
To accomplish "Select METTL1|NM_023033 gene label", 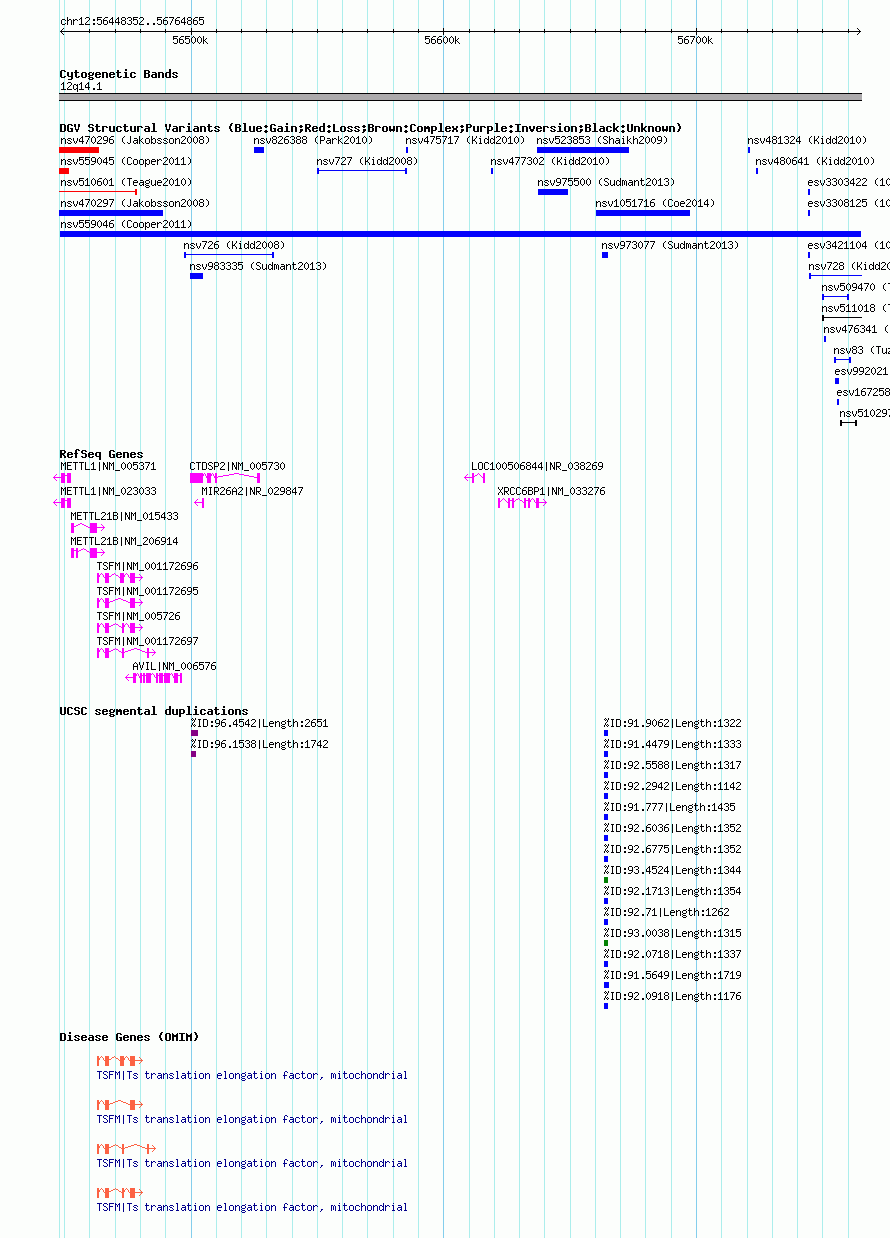I will [x=108, y=492].
